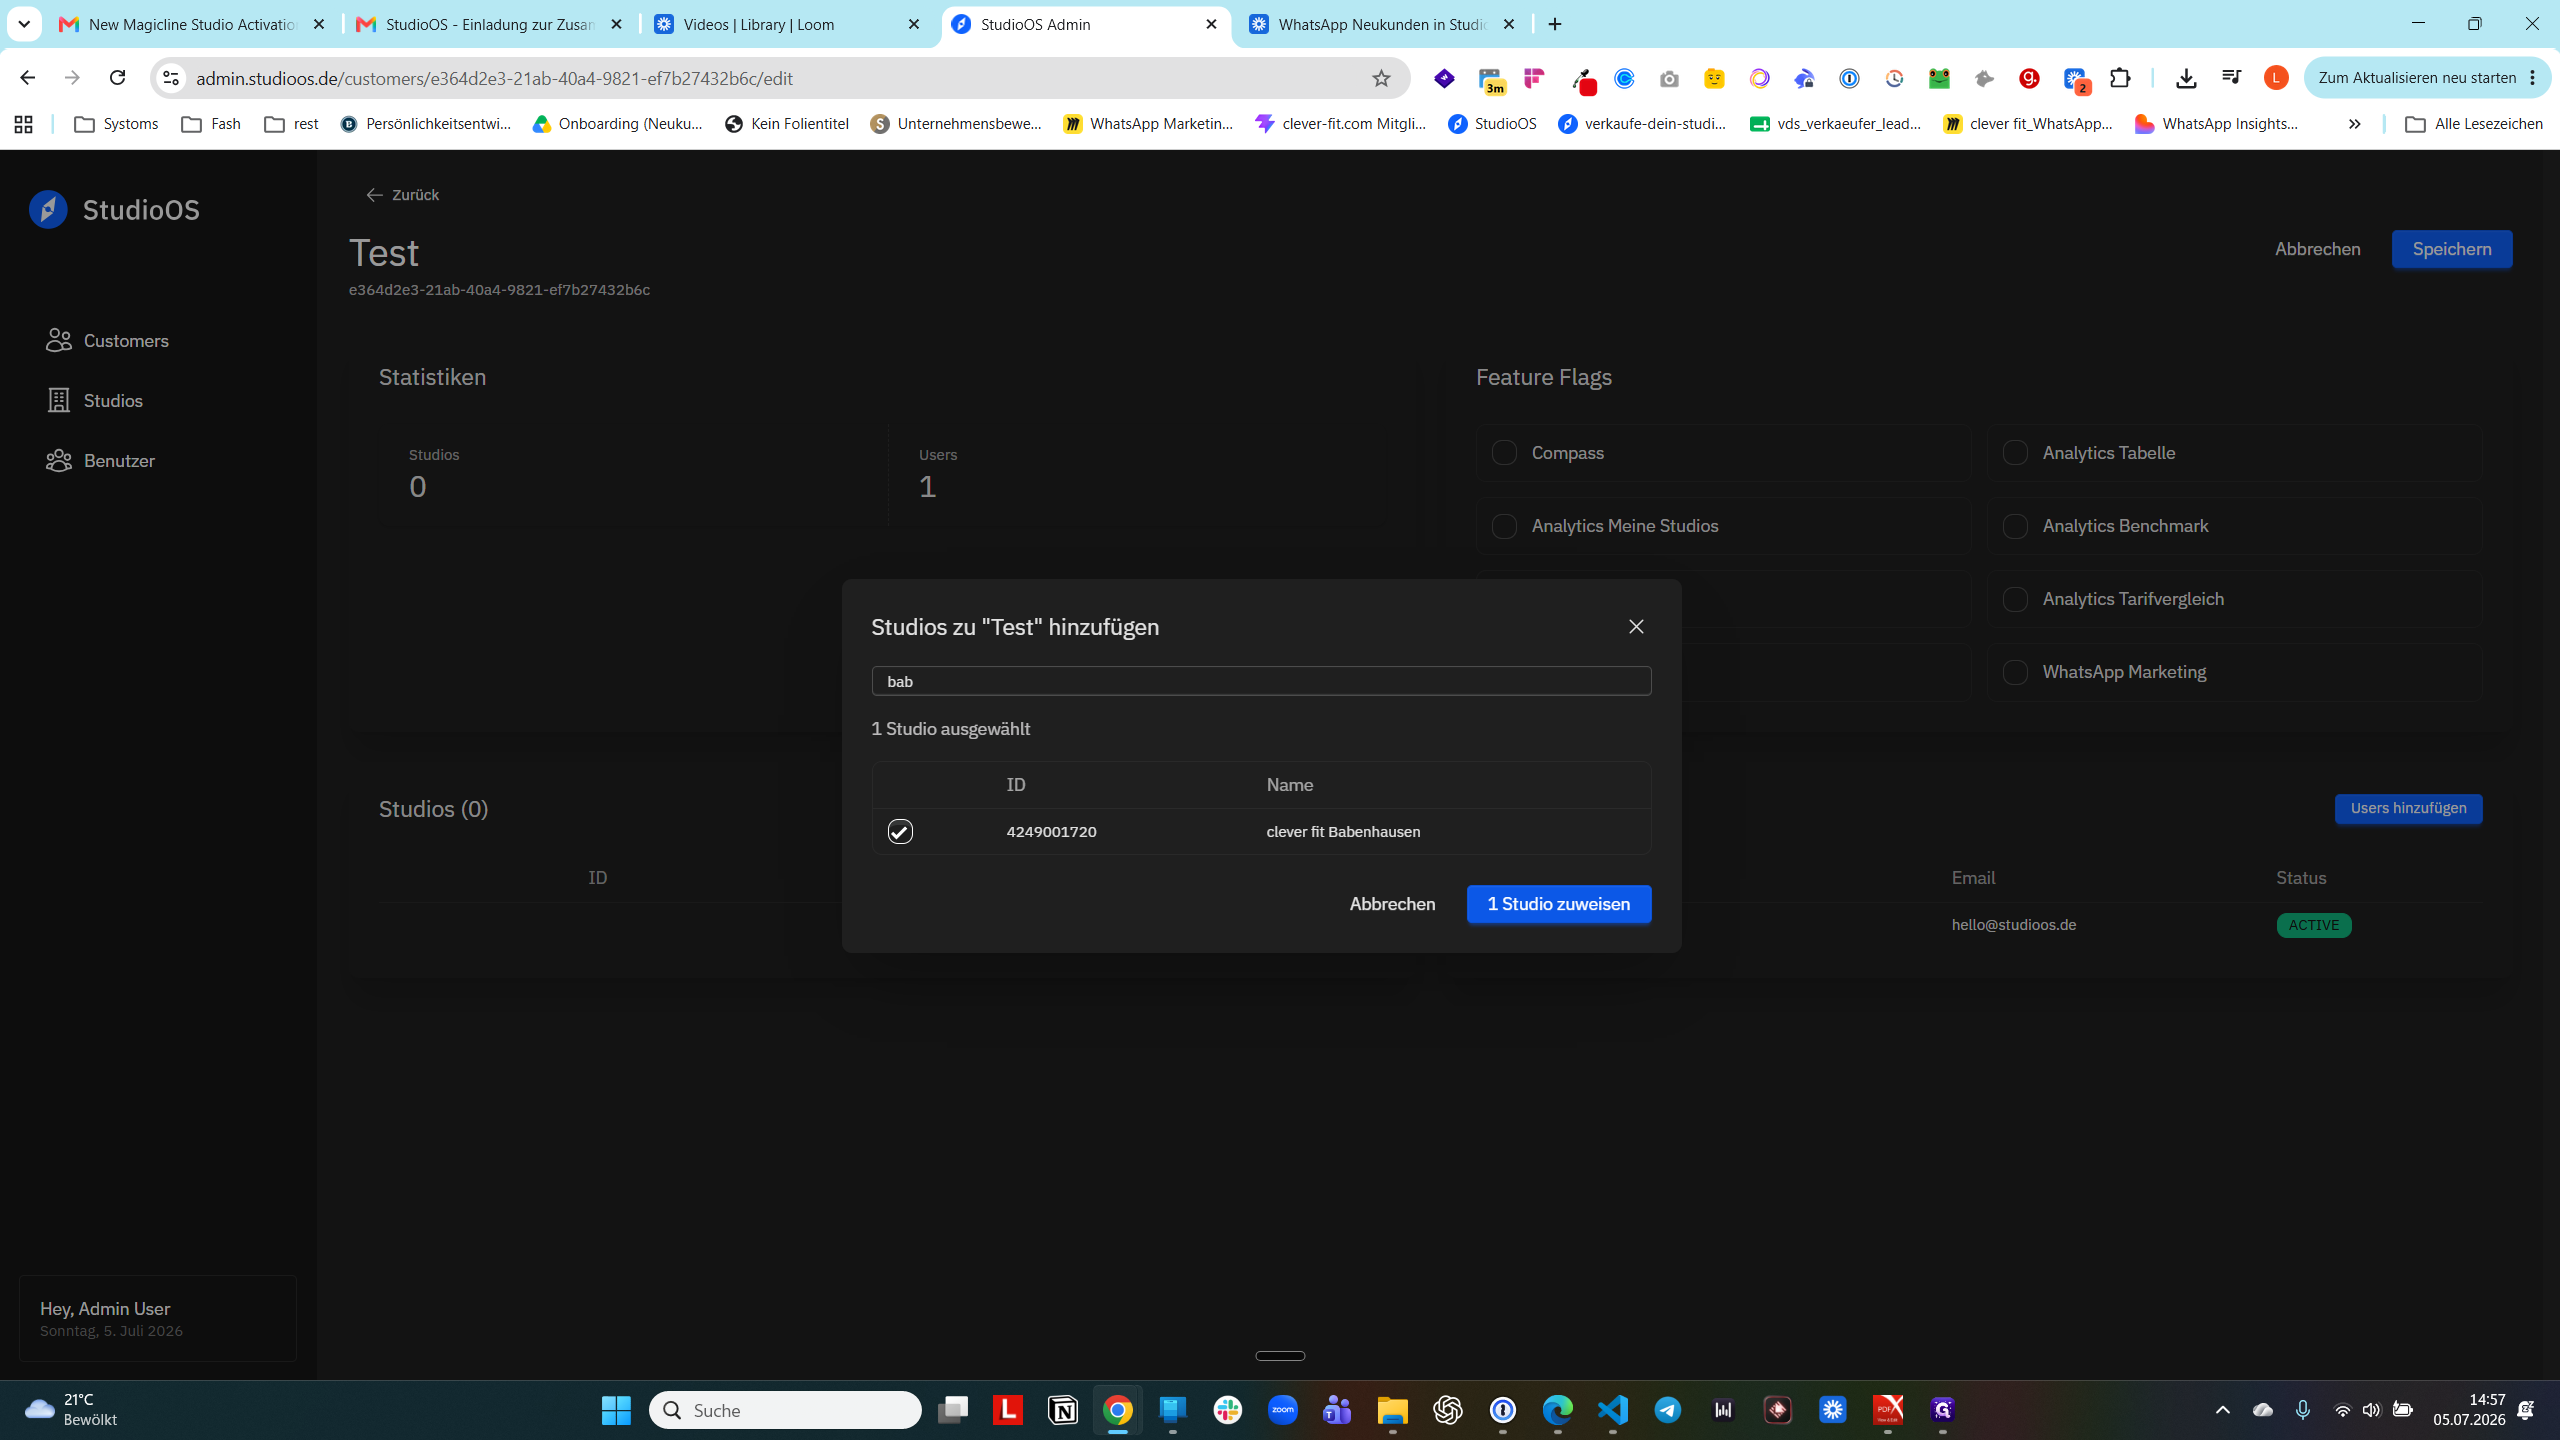Screen dimensions: 2560x1440
Task: Close the add studios dialog
Action: [x=1636, y=627]
